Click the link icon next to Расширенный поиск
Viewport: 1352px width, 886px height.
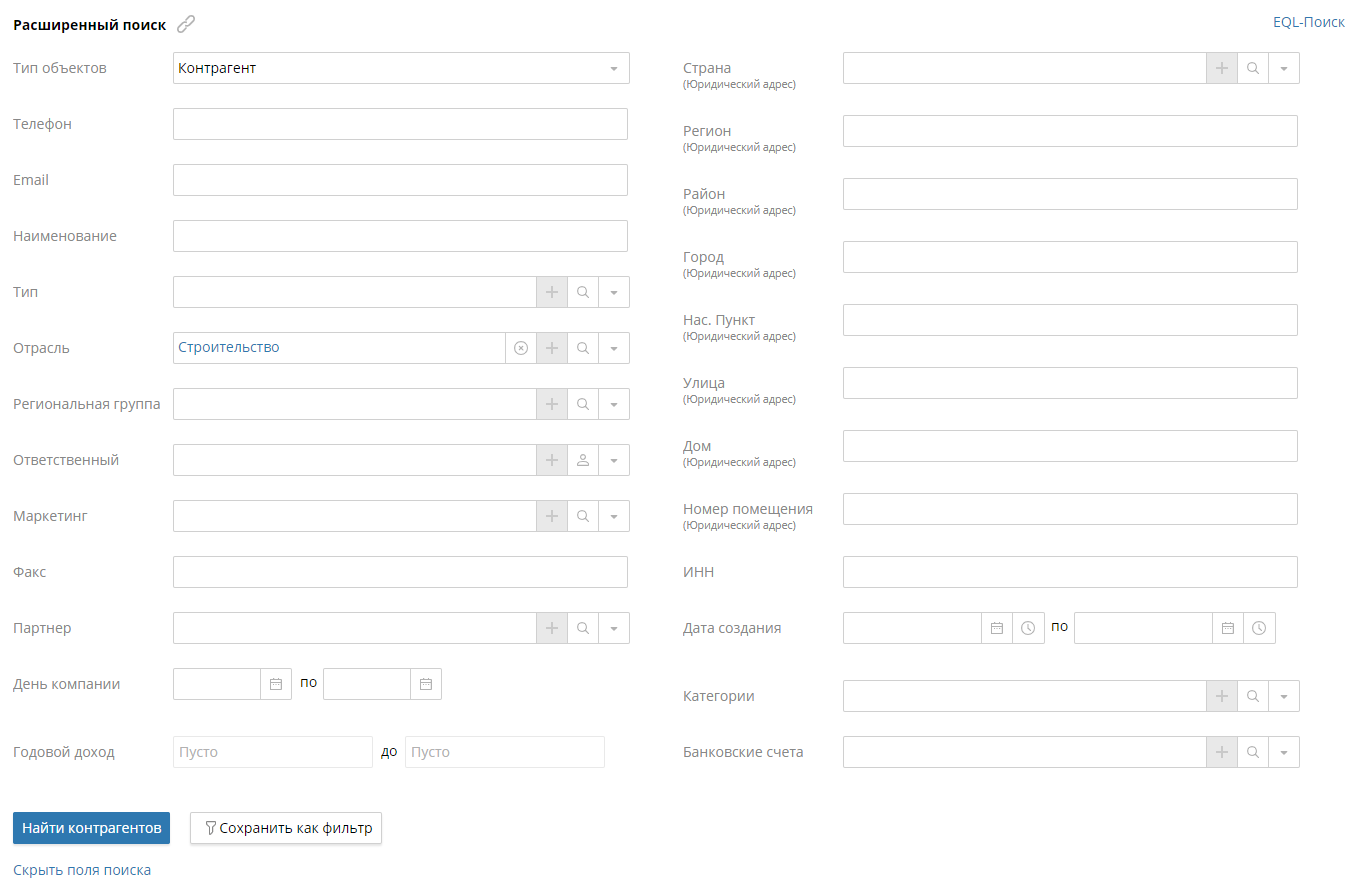(186, 25)
